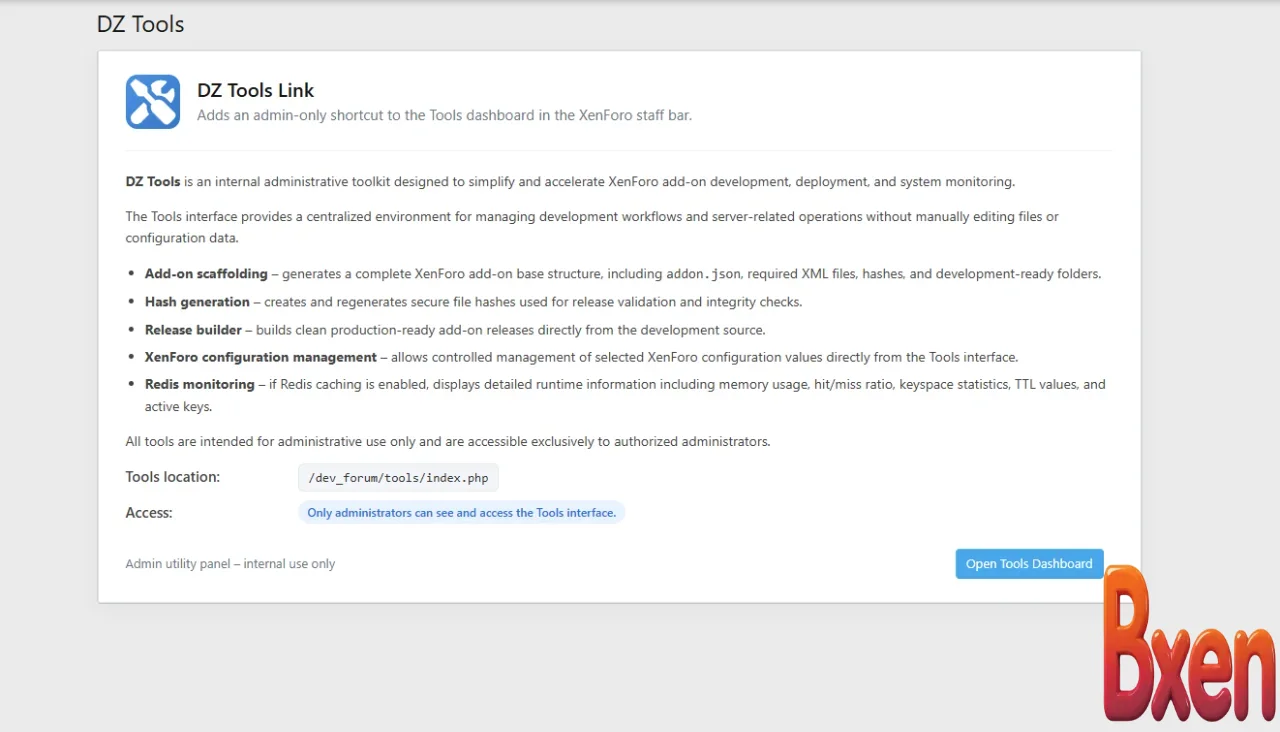
Task: Select the addon.json inline code text
Action: (702, 273)
